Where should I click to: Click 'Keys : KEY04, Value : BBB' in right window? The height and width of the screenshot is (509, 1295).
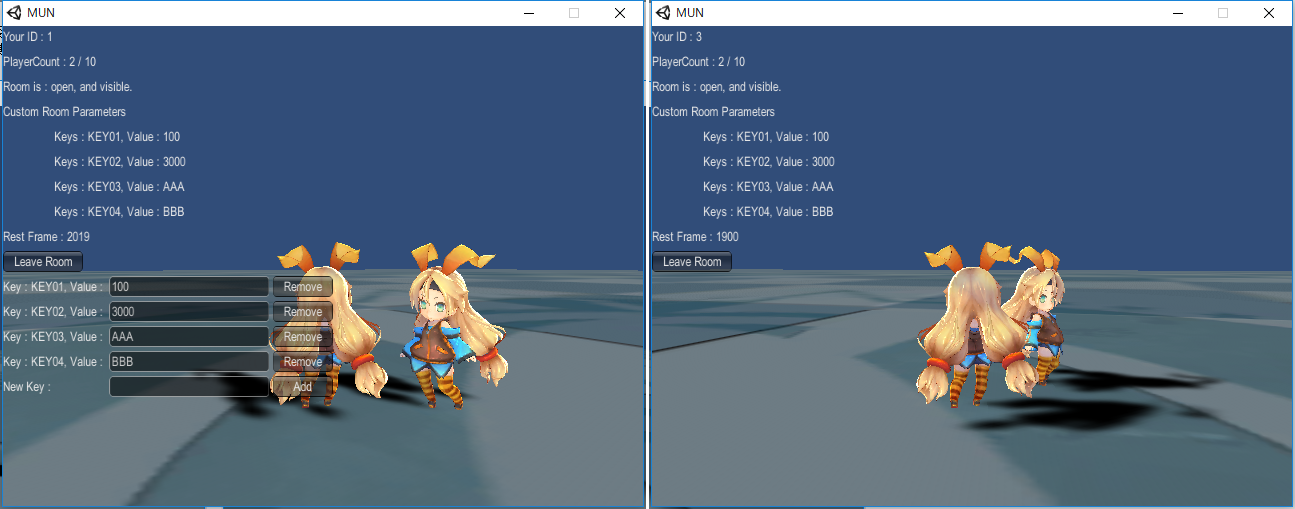click(768, 212)
